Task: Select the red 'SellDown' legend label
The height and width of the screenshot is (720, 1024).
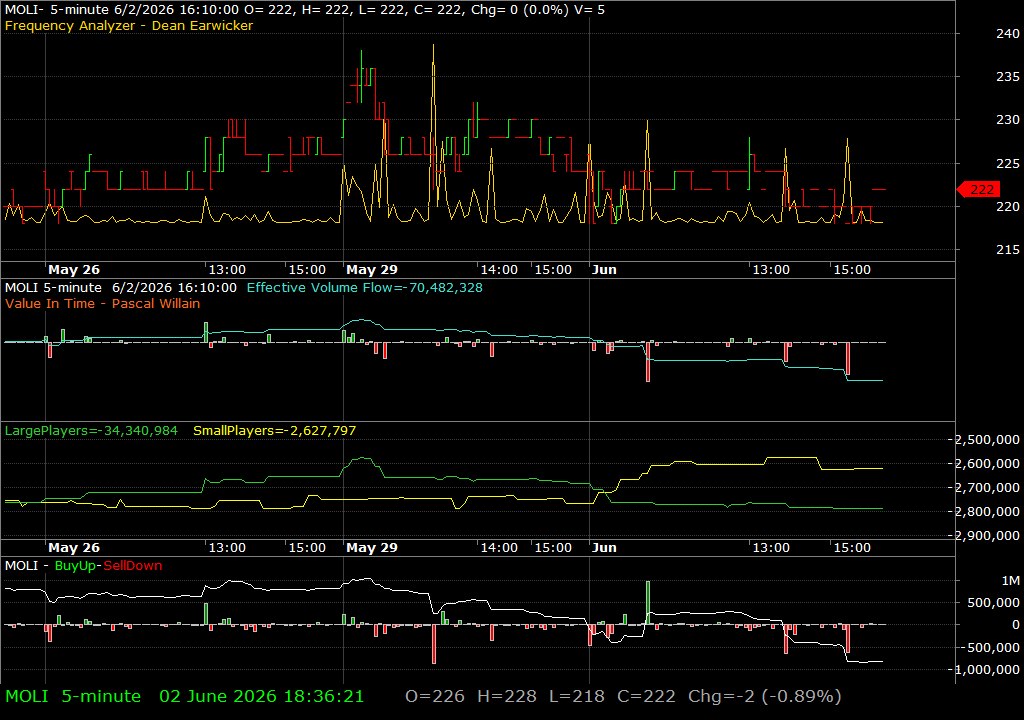Action: 133,566
